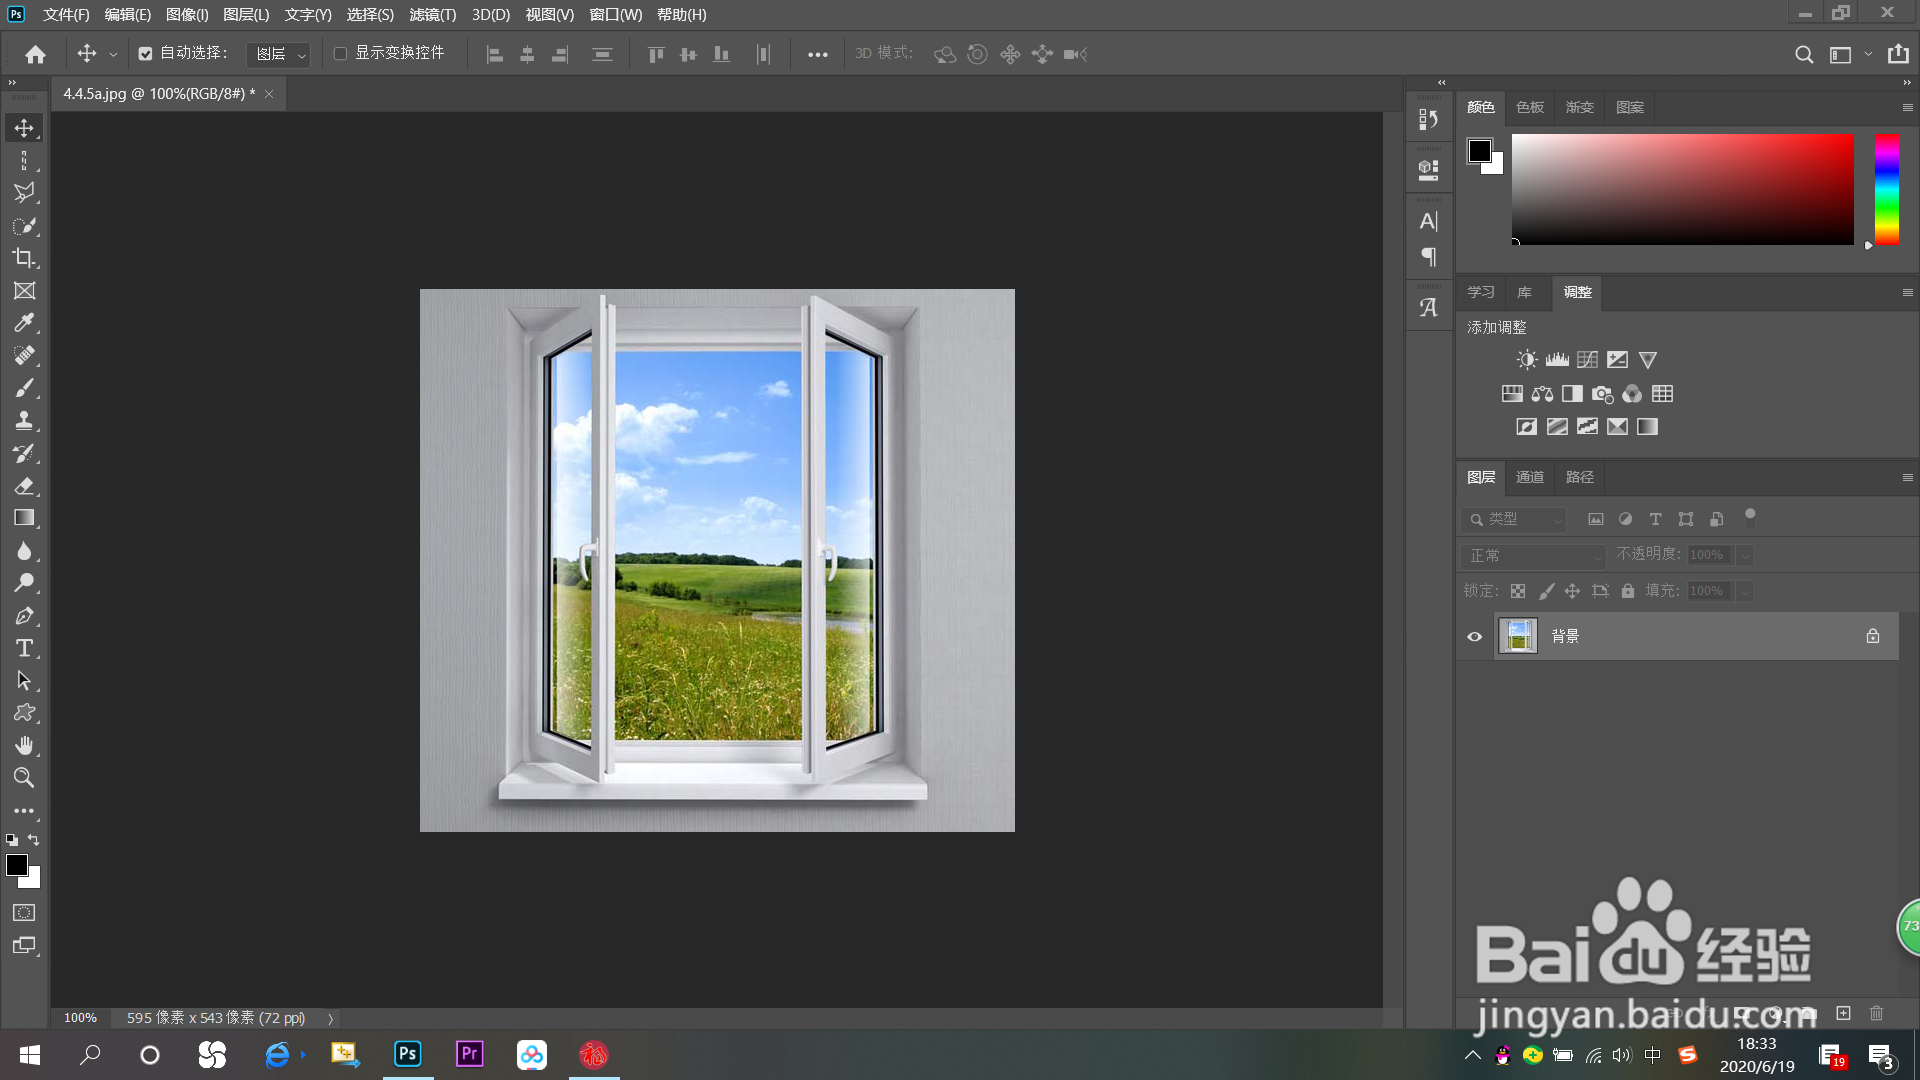The height and width of the screenshot is (1080, 1920).
Task: Open the layer filter type dropdown
Action: (x=1513, y=519)
